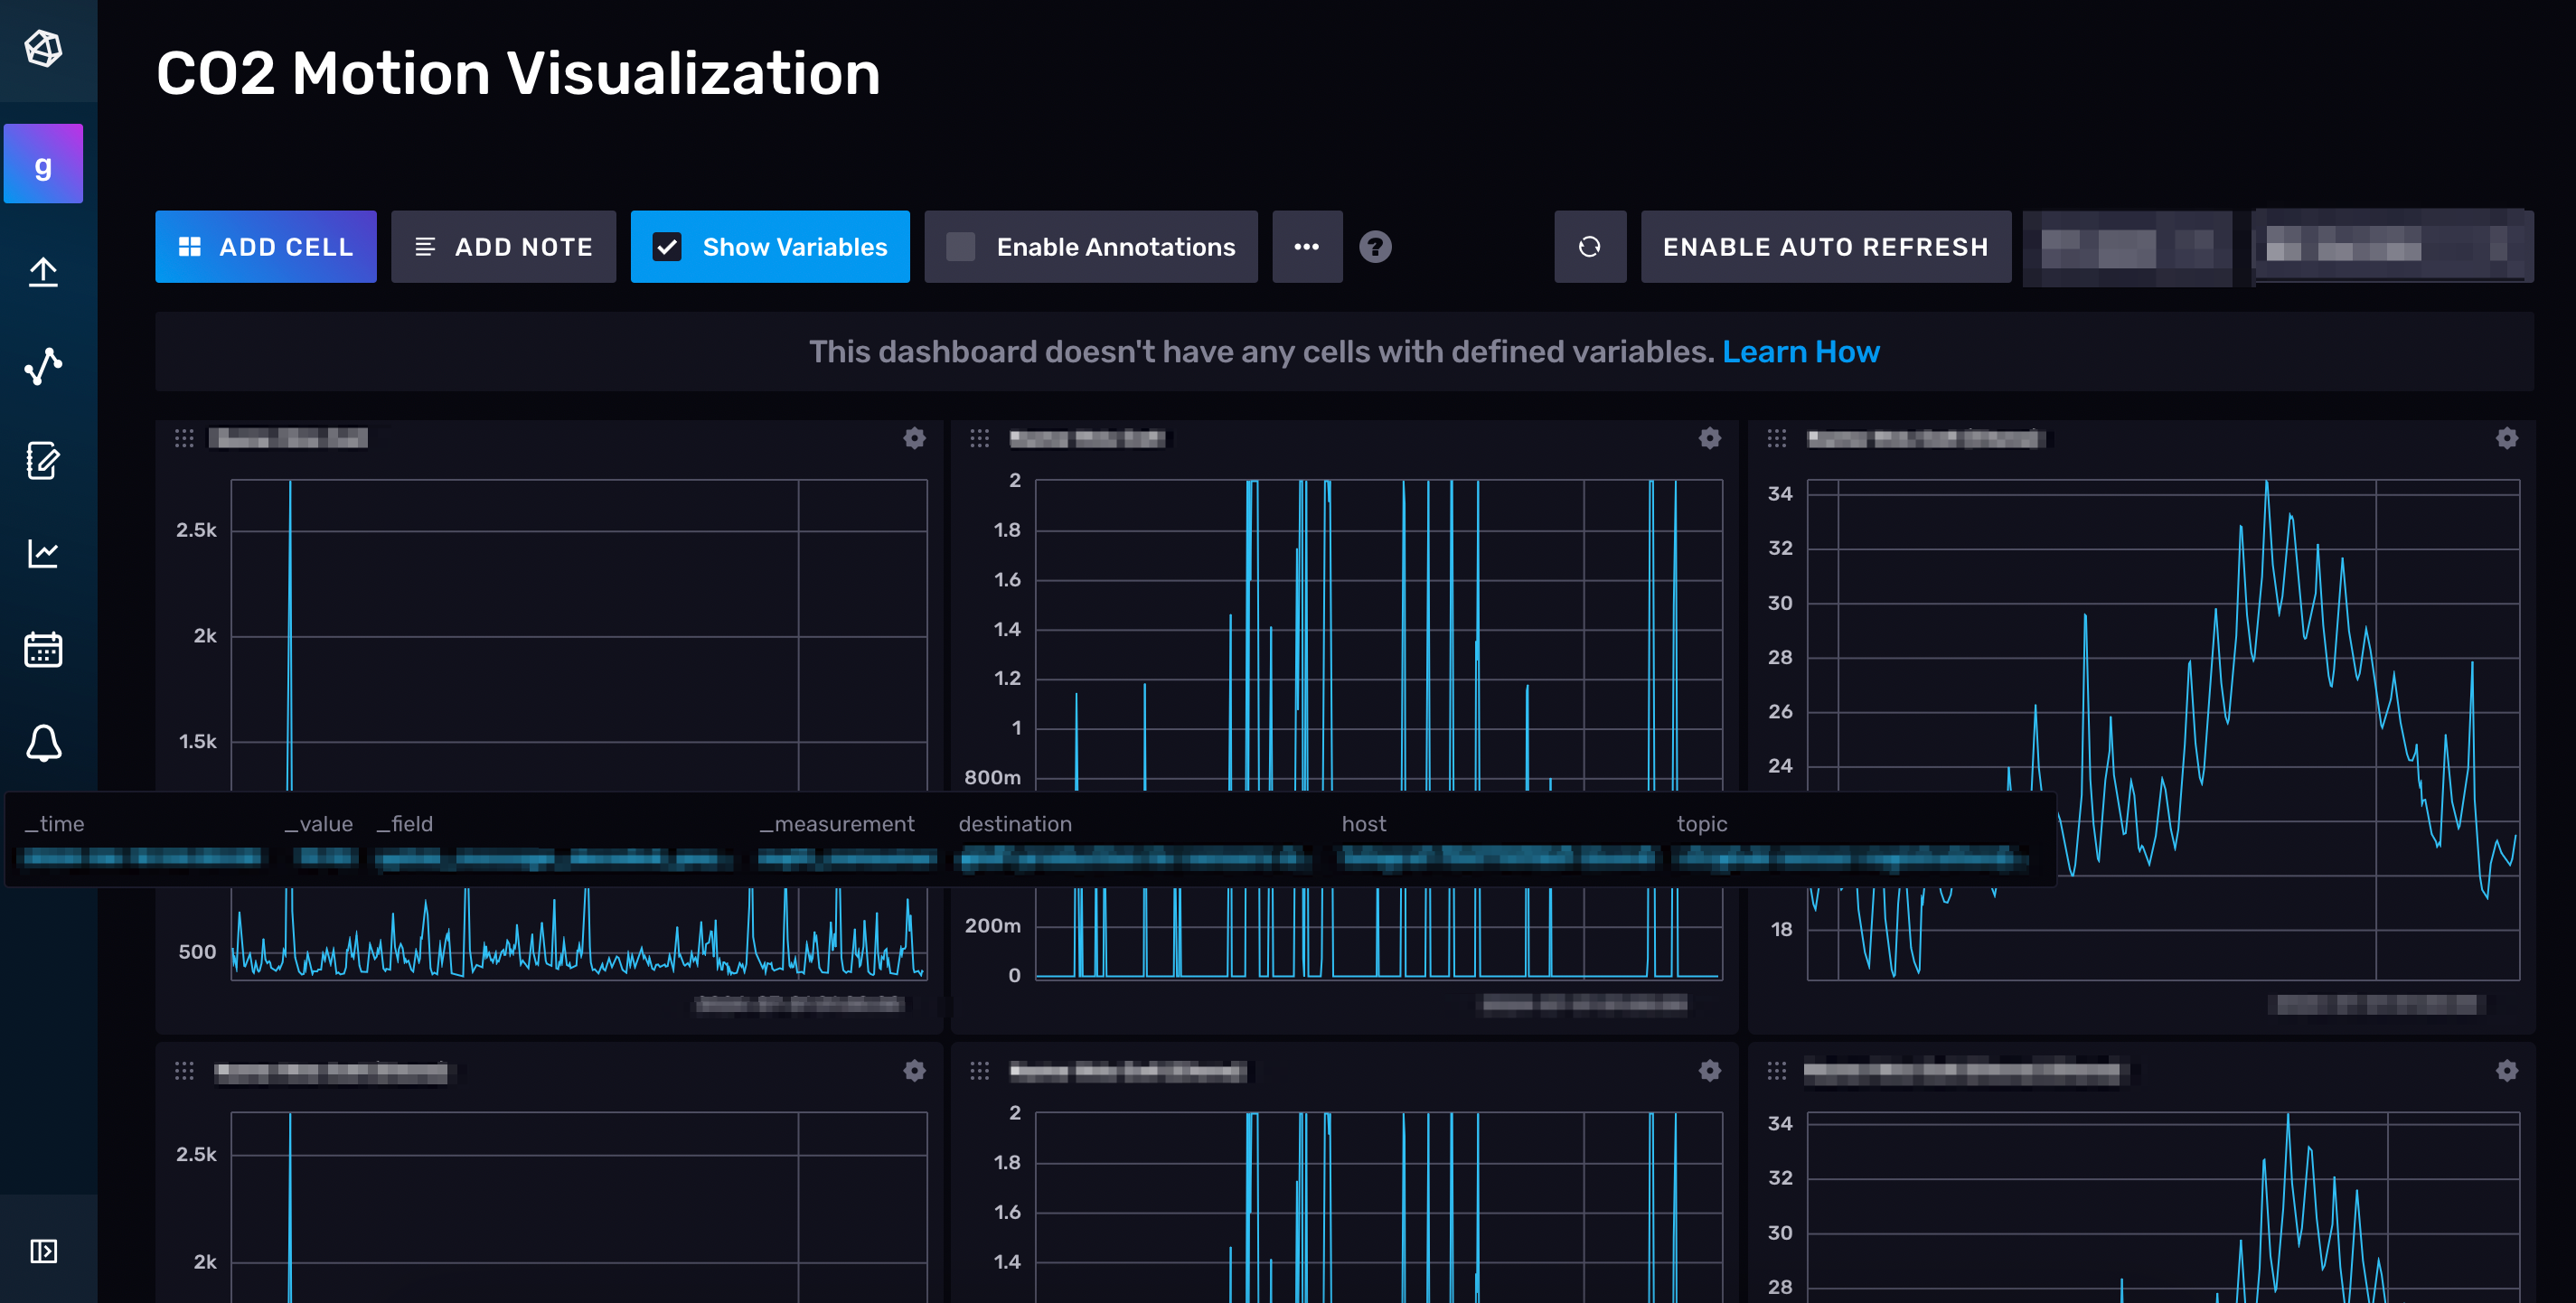Click the _value column header in the data table
Screen dimensions: 2576x1303
pyautogui.click(x=318, y=823)
